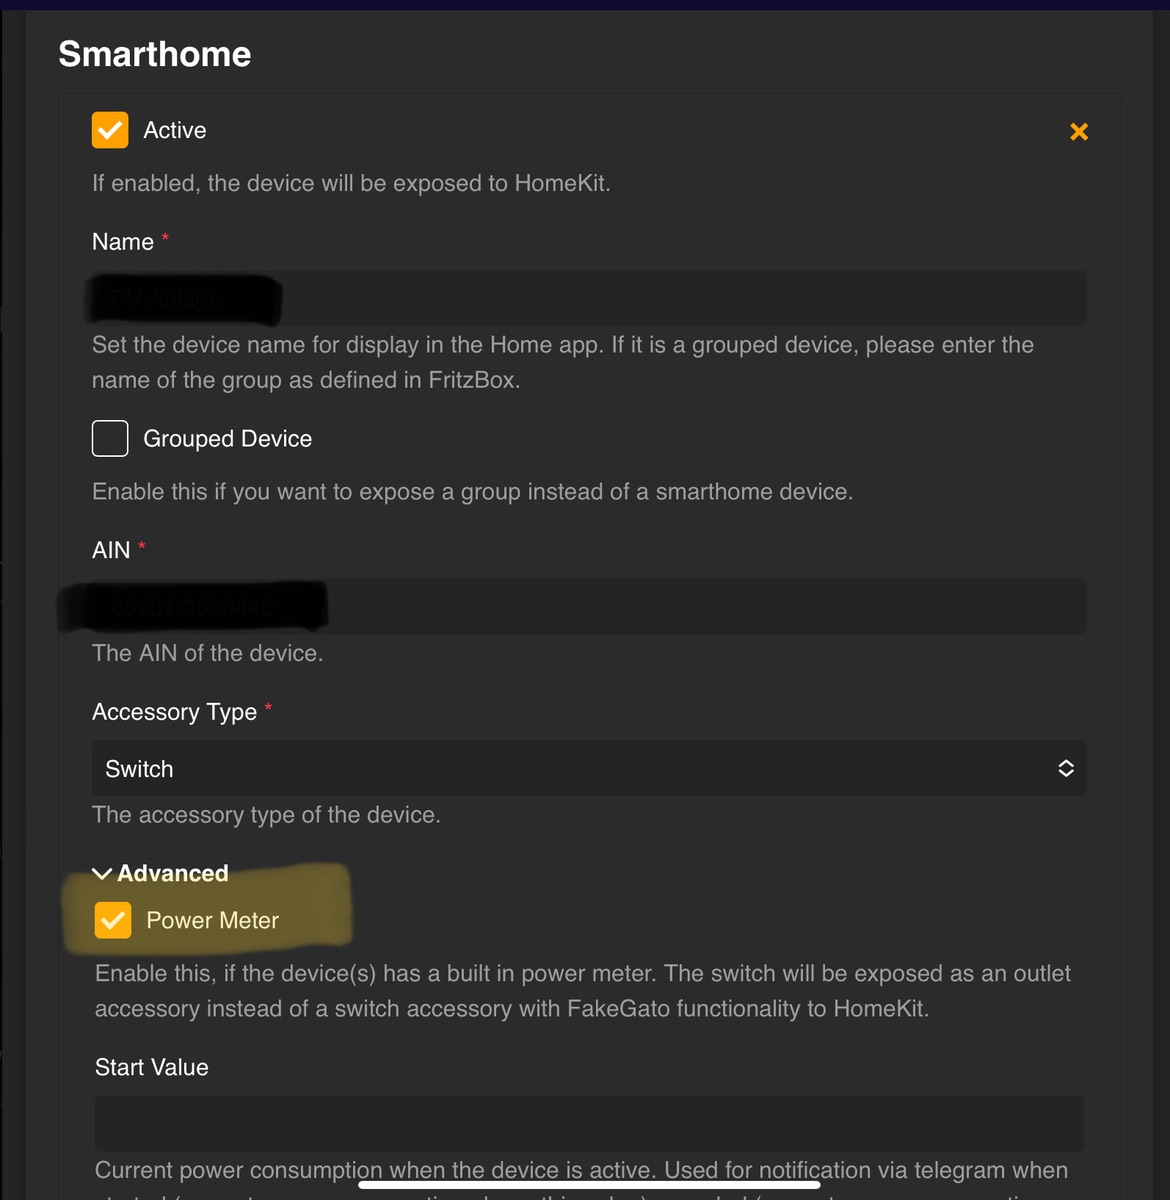Uncheck the Active checkbox

[110, 130]
